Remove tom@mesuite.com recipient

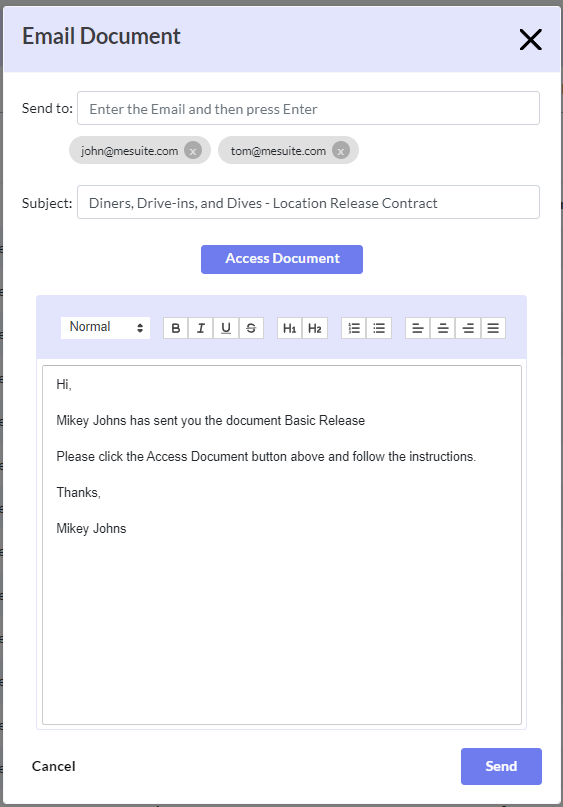[341, 151]
